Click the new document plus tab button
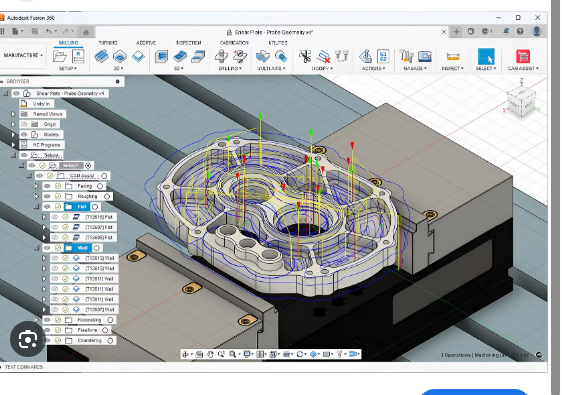The image size is (562, 395). 456,32
